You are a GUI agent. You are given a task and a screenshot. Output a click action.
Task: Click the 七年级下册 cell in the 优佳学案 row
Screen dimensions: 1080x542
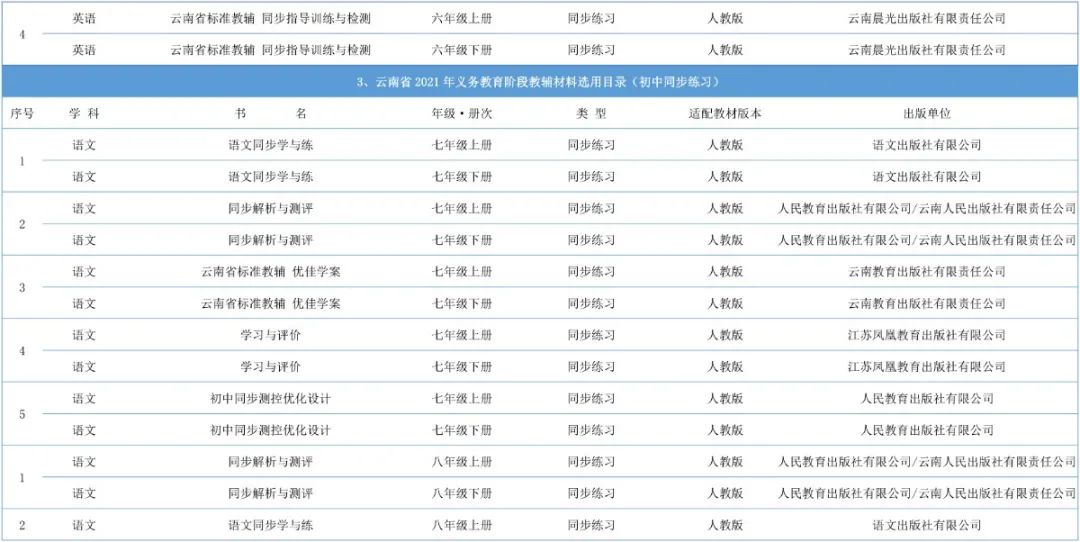point(461,304)
